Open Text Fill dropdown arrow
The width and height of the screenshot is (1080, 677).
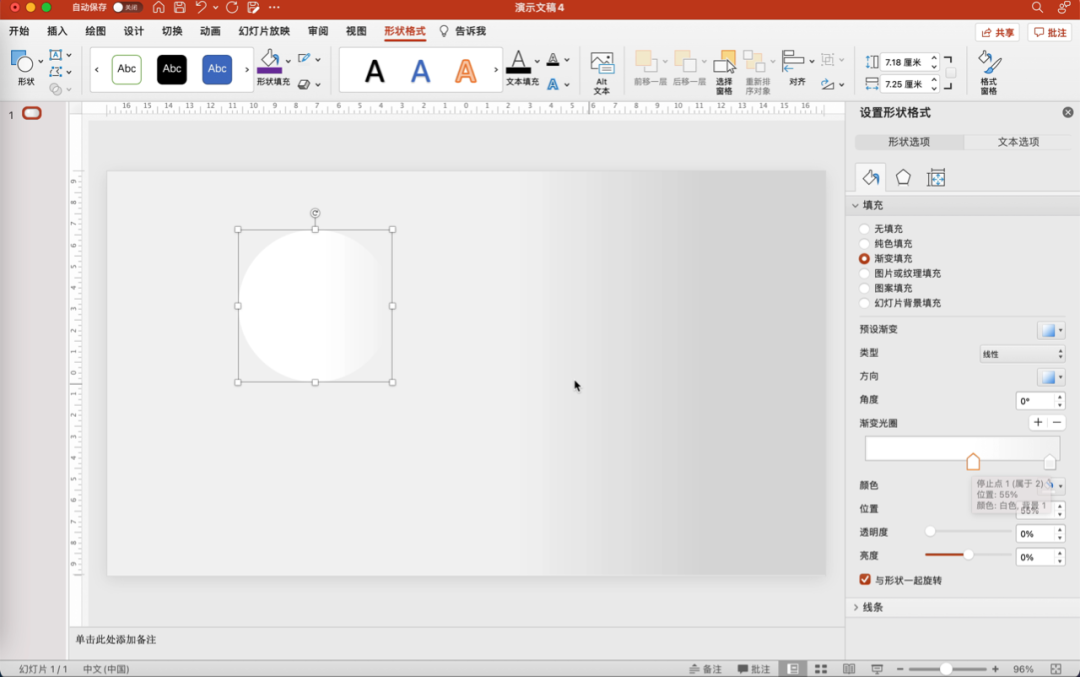pos(537,61)
